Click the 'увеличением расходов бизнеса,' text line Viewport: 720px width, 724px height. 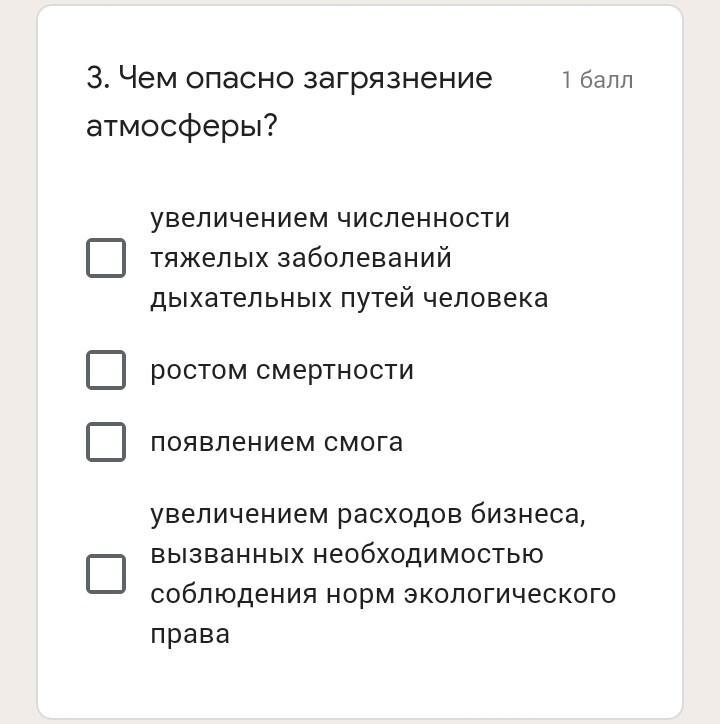[368, 514]
